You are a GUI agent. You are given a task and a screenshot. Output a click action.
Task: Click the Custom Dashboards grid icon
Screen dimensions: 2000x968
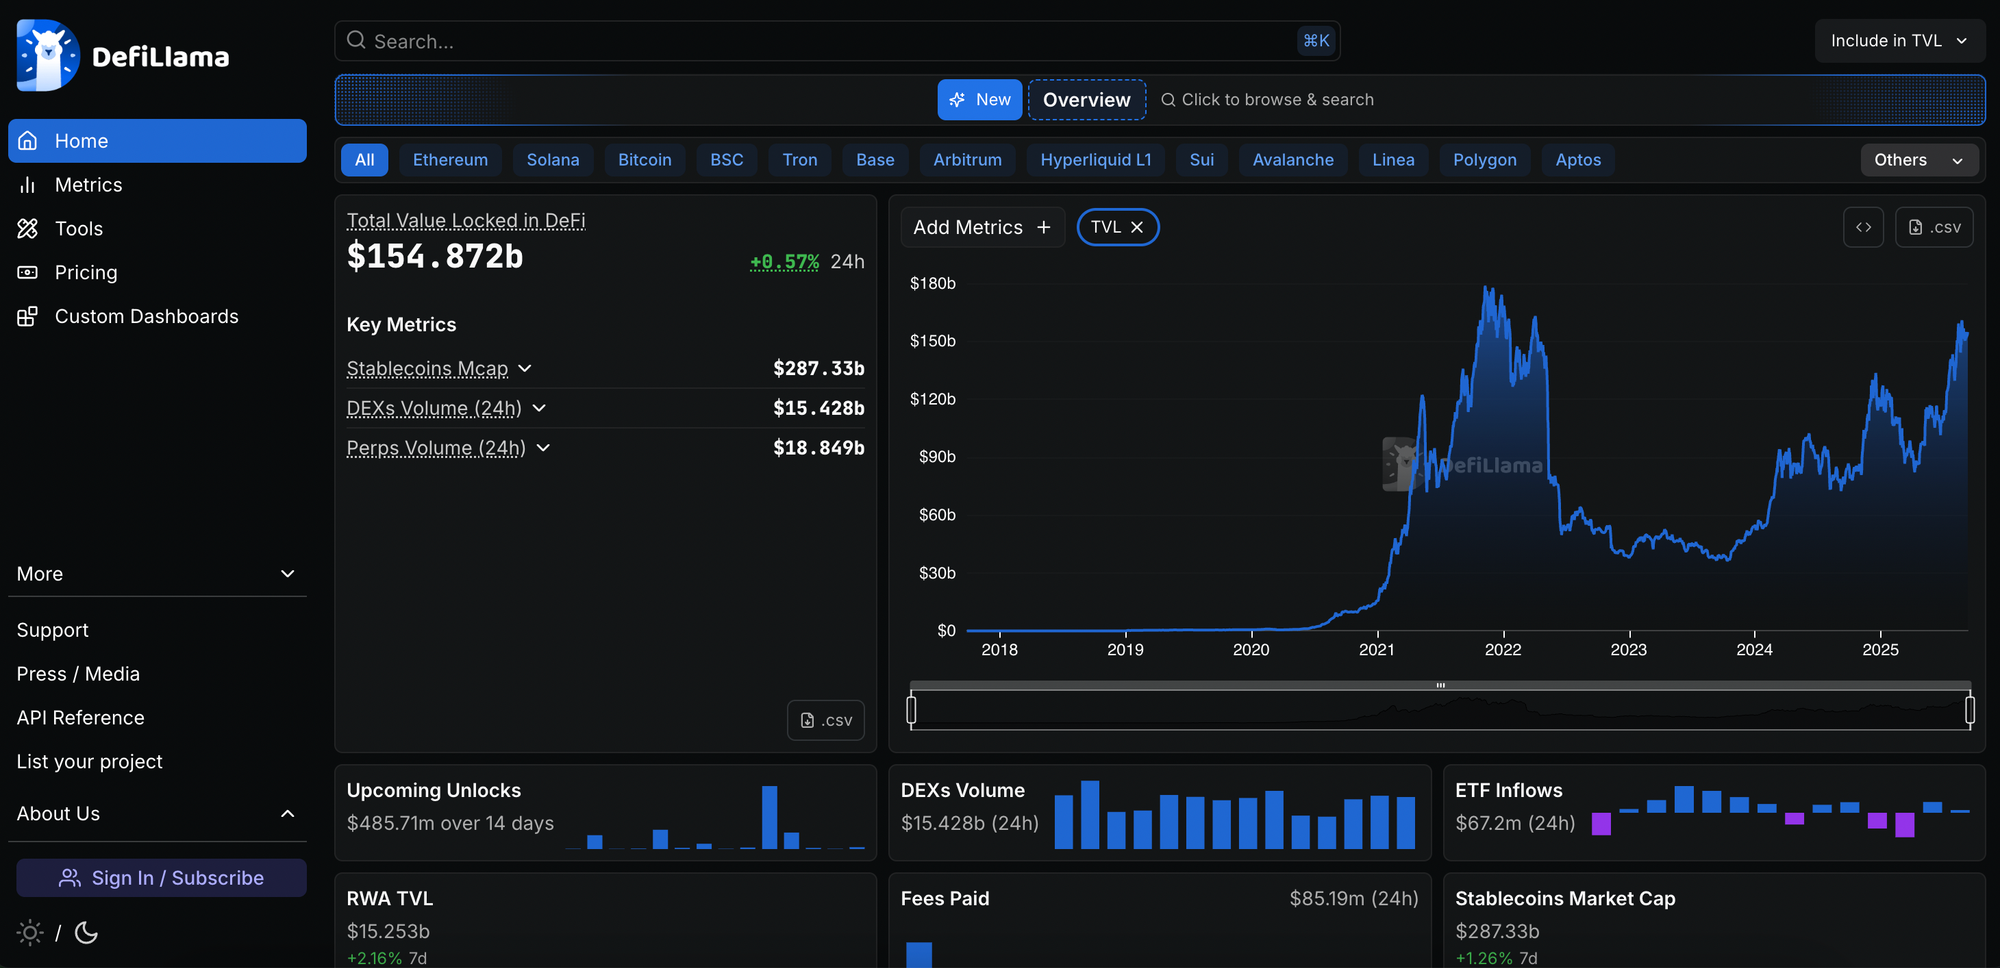coord(28,316)
